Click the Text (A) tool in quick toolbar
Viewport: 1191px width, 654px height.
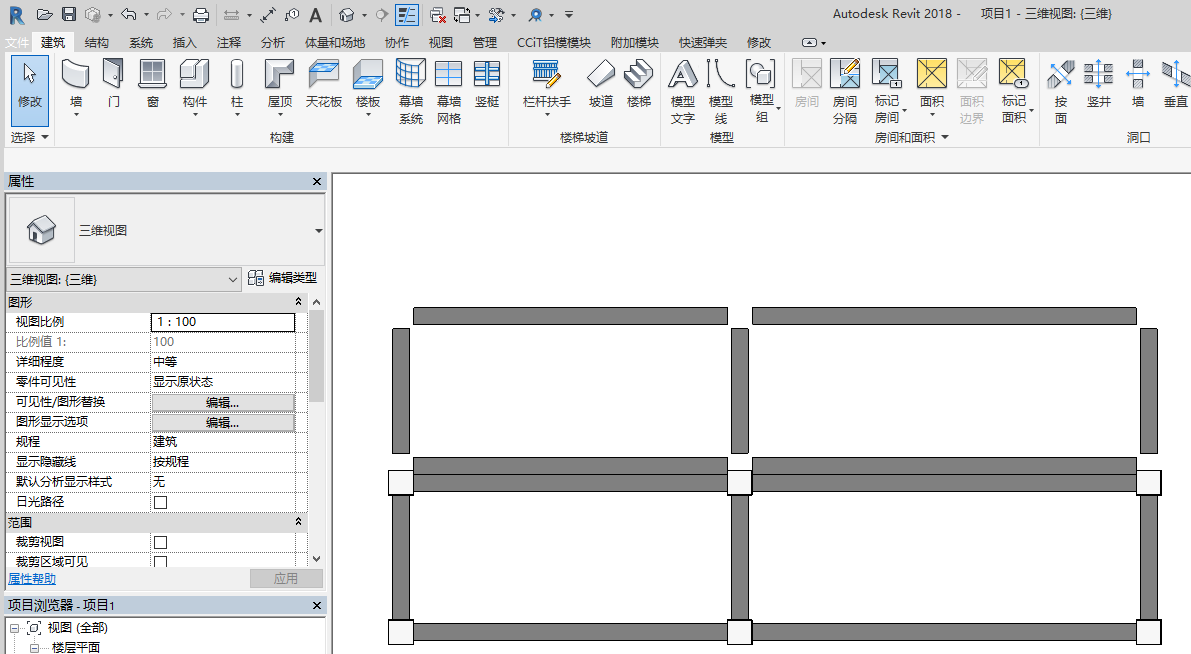(x=315, y=14)
